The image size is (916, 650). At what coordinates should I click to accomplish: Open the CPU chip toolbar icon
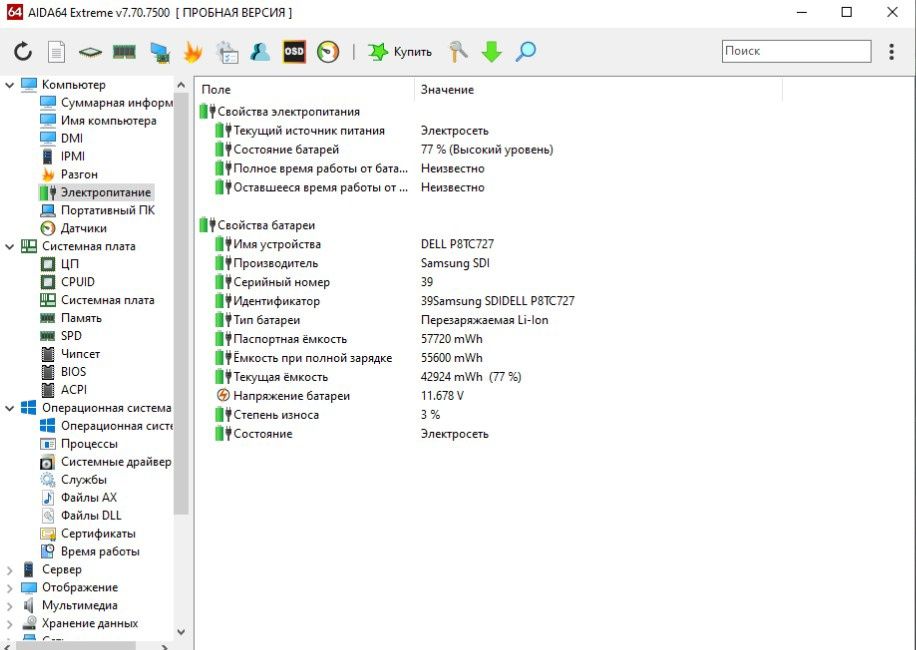pyautogui.click(x=90, y=52)
